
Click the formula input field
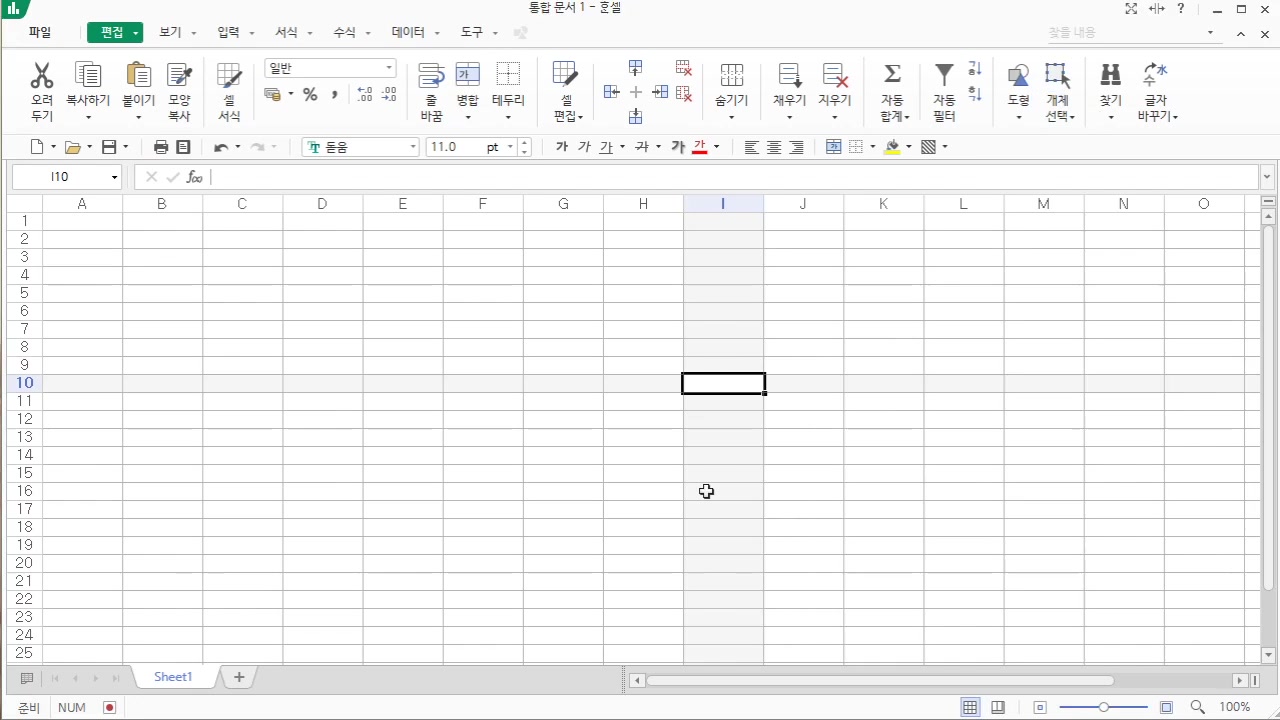730,177
